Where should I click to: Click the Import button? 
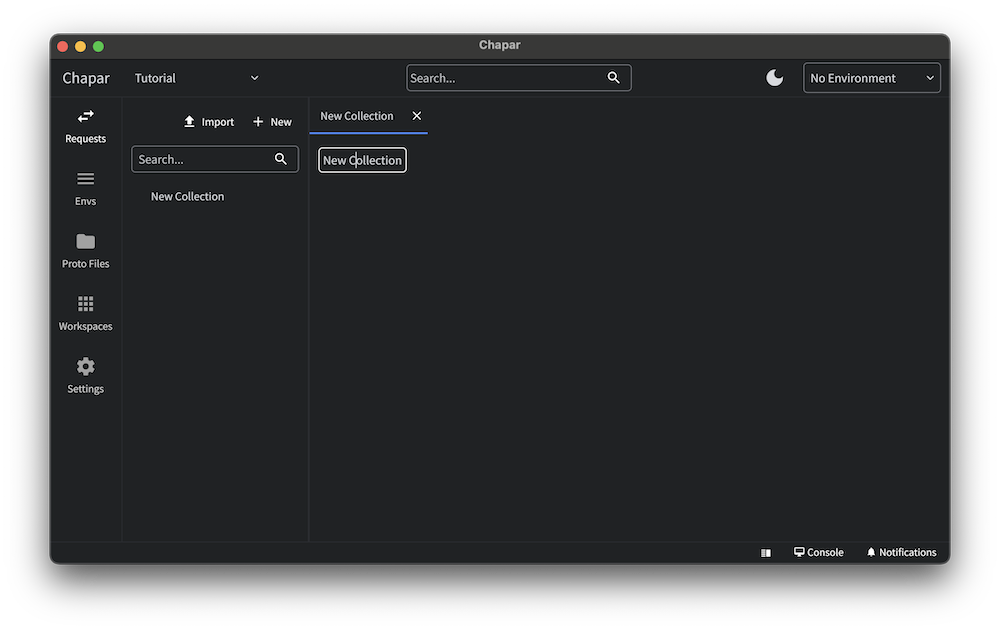coord(209,122)
